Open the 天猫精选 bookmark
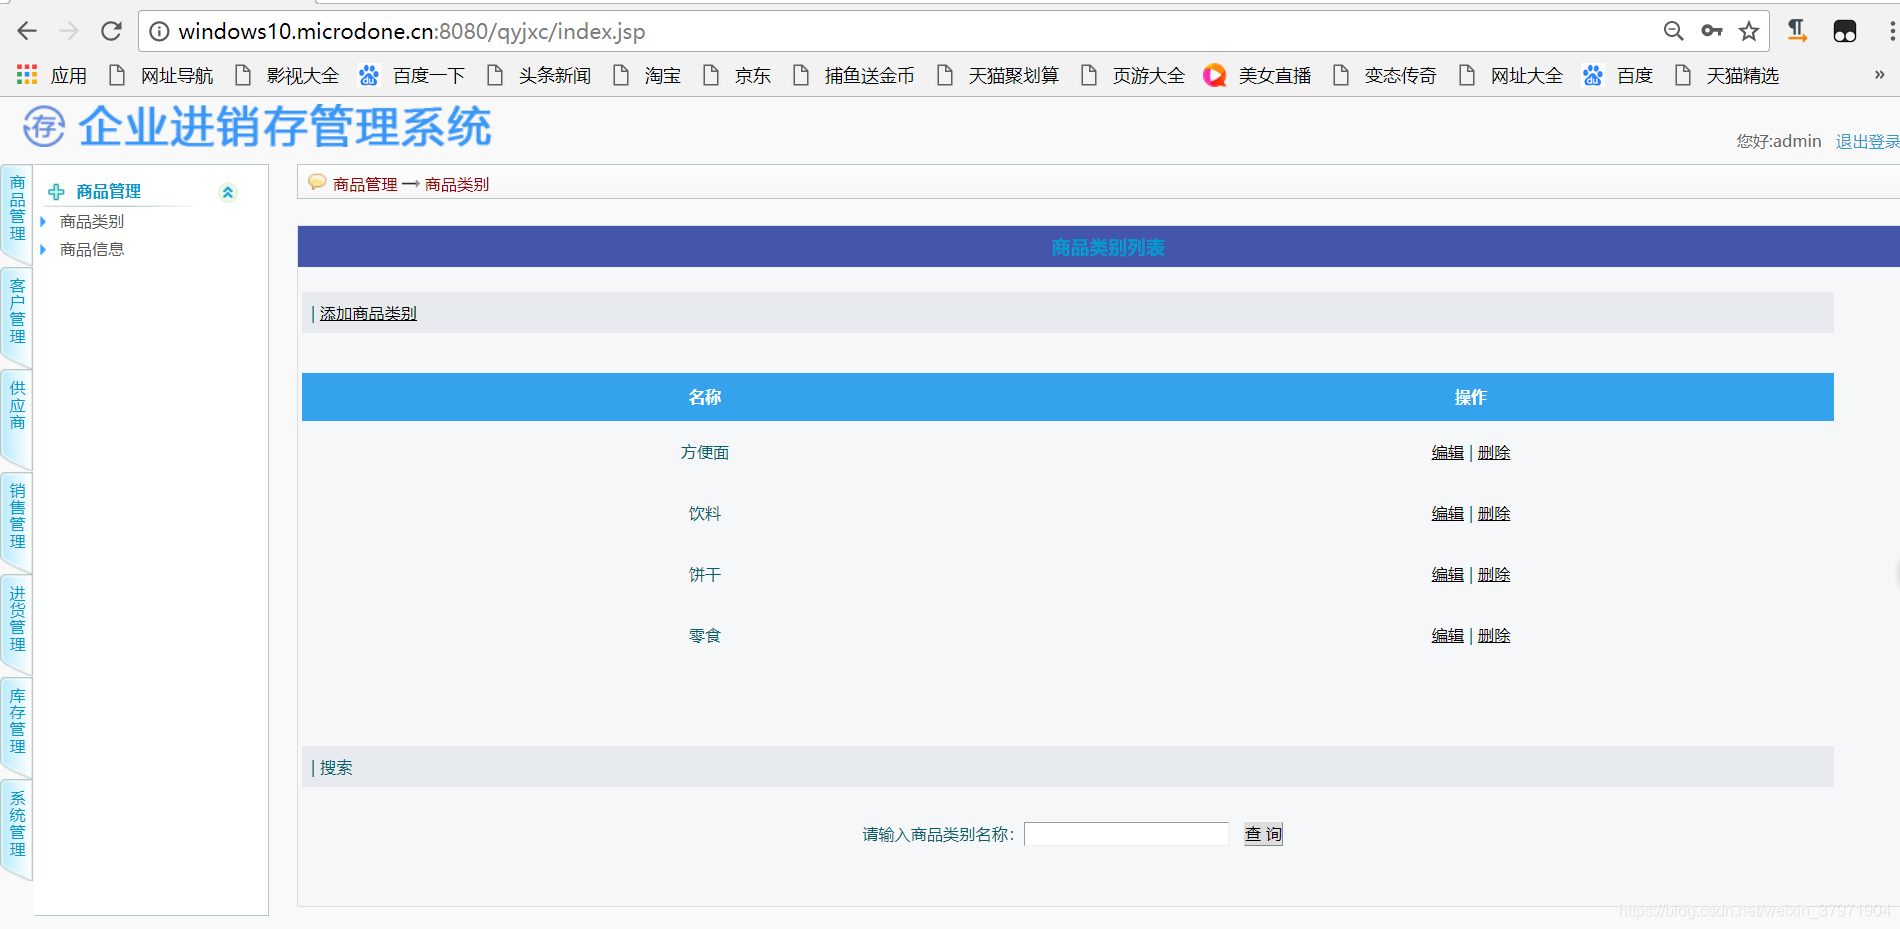This screenshot has height=929, width=1900. 1727,75
